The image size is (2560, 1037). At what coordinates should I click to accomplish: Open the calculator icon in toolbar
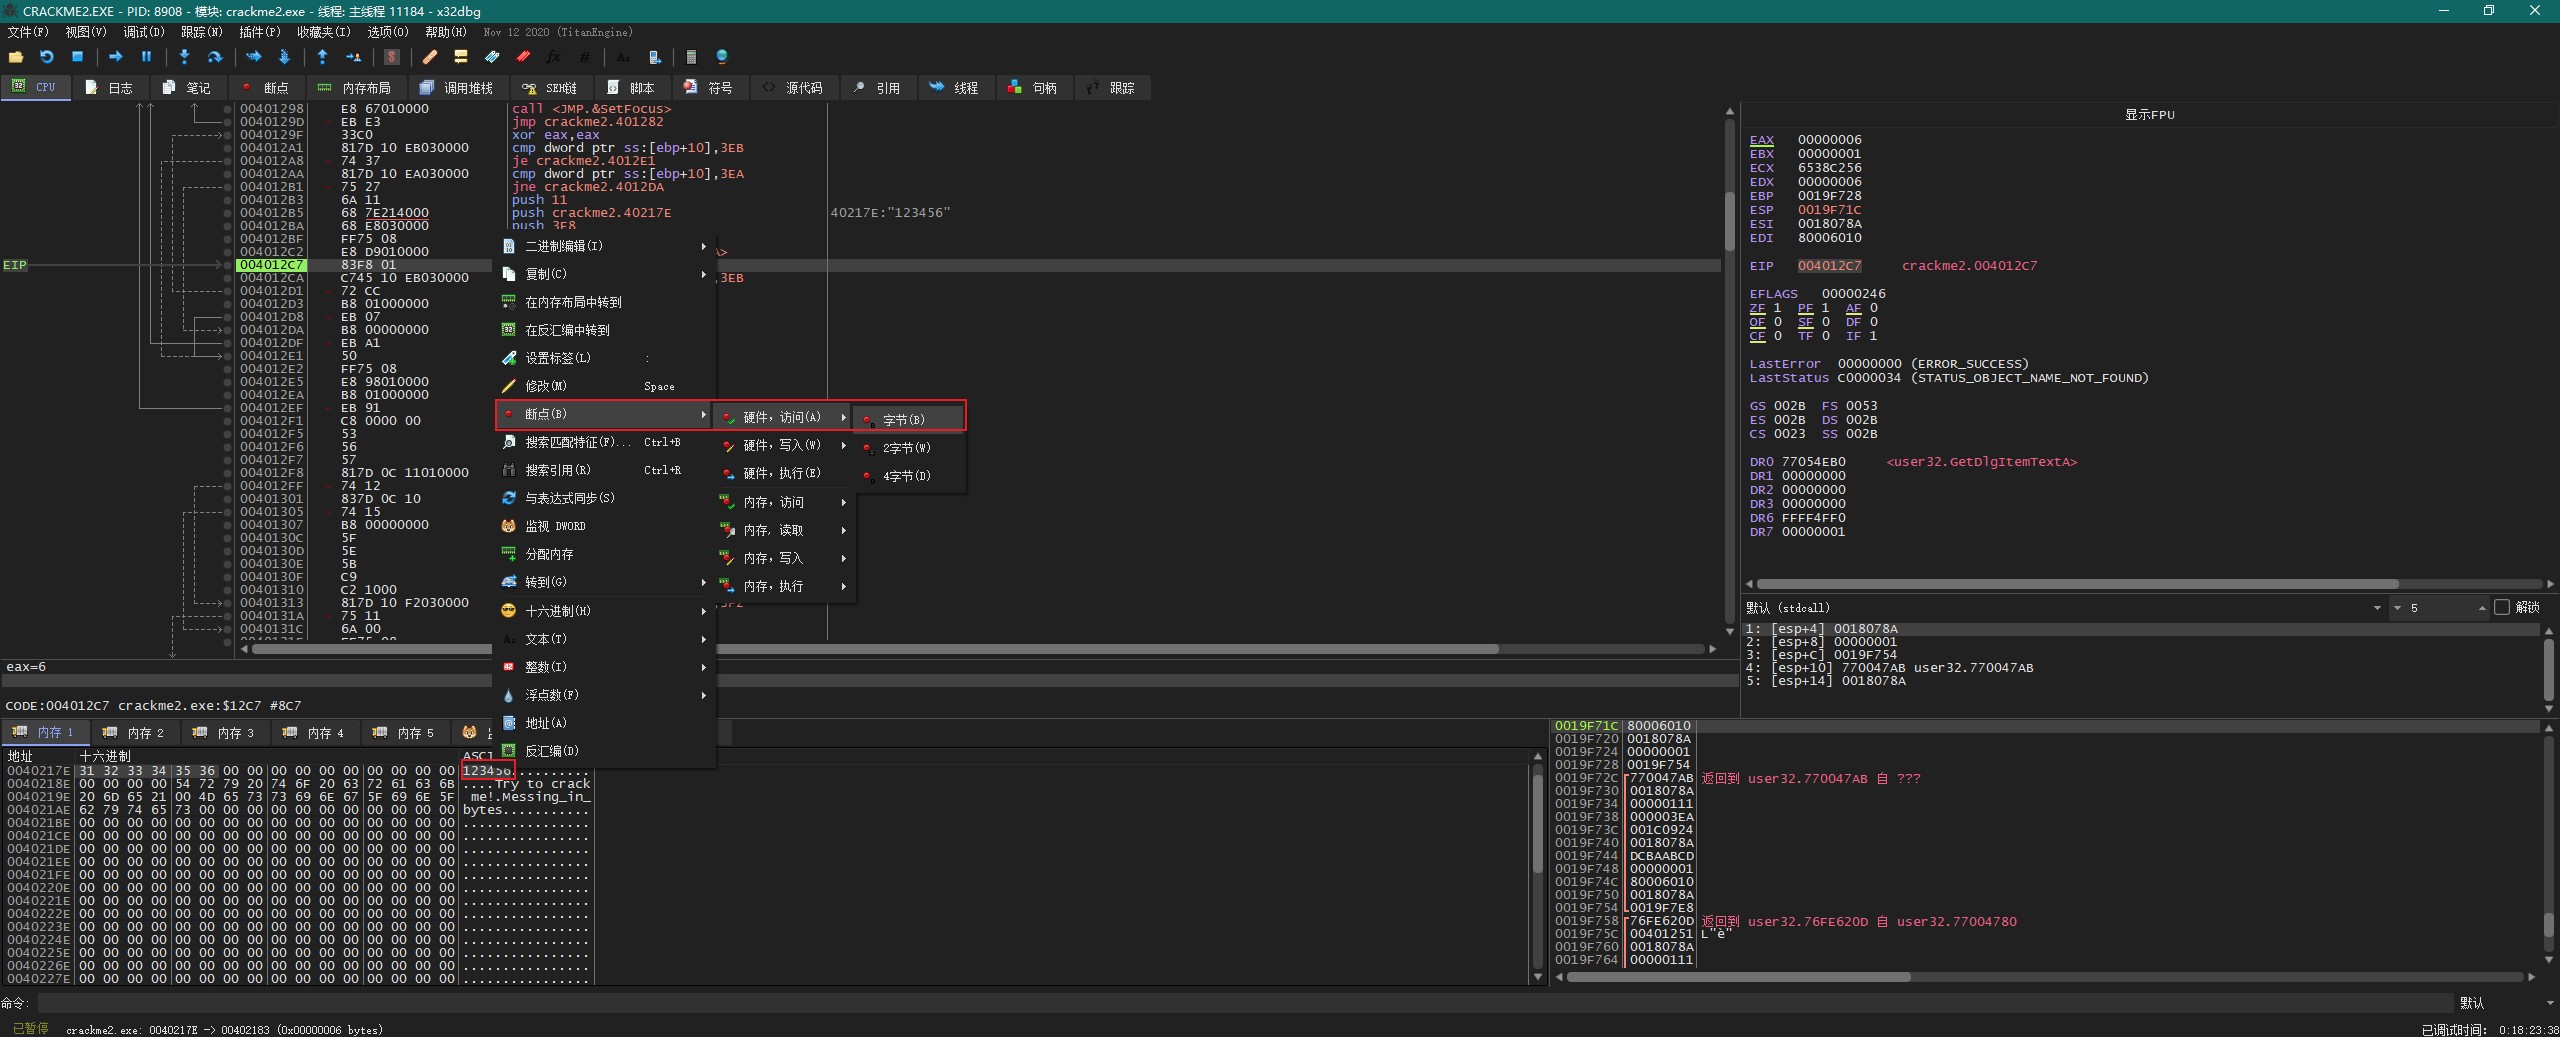(x=691, y=57)
